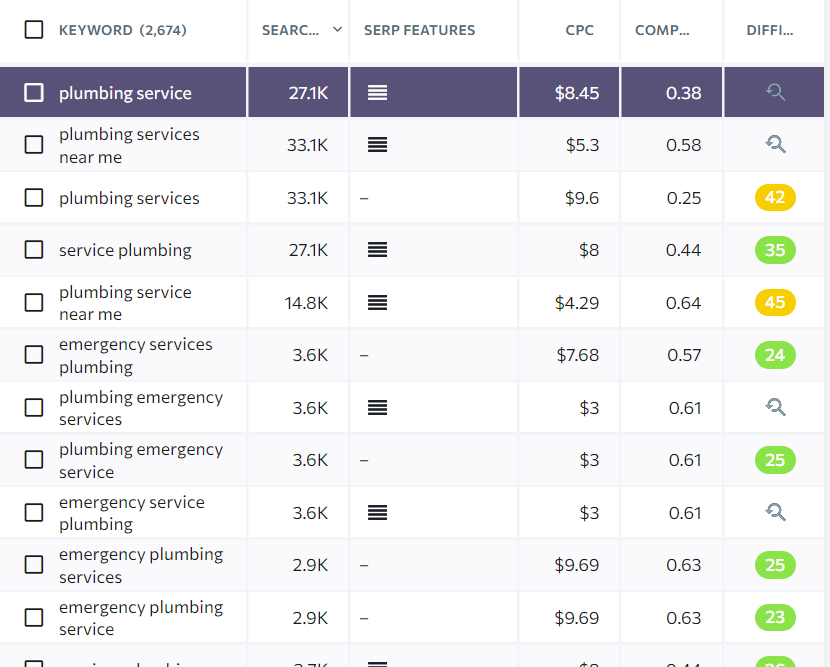
Task: Toggle sort arrow on Search volume column
Action: point(337,30)
